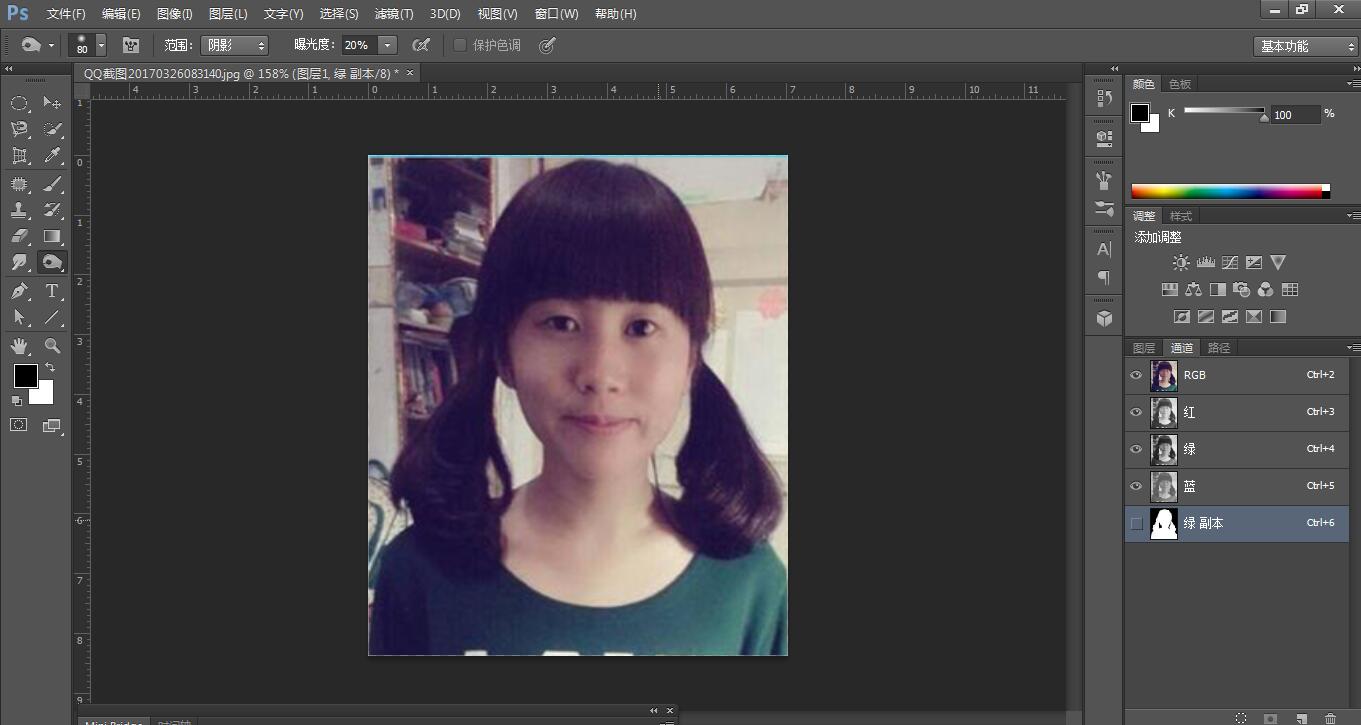
Task: Expand the 曝光度 slider dropdown arrow
Action: click(x=387, y=45)
